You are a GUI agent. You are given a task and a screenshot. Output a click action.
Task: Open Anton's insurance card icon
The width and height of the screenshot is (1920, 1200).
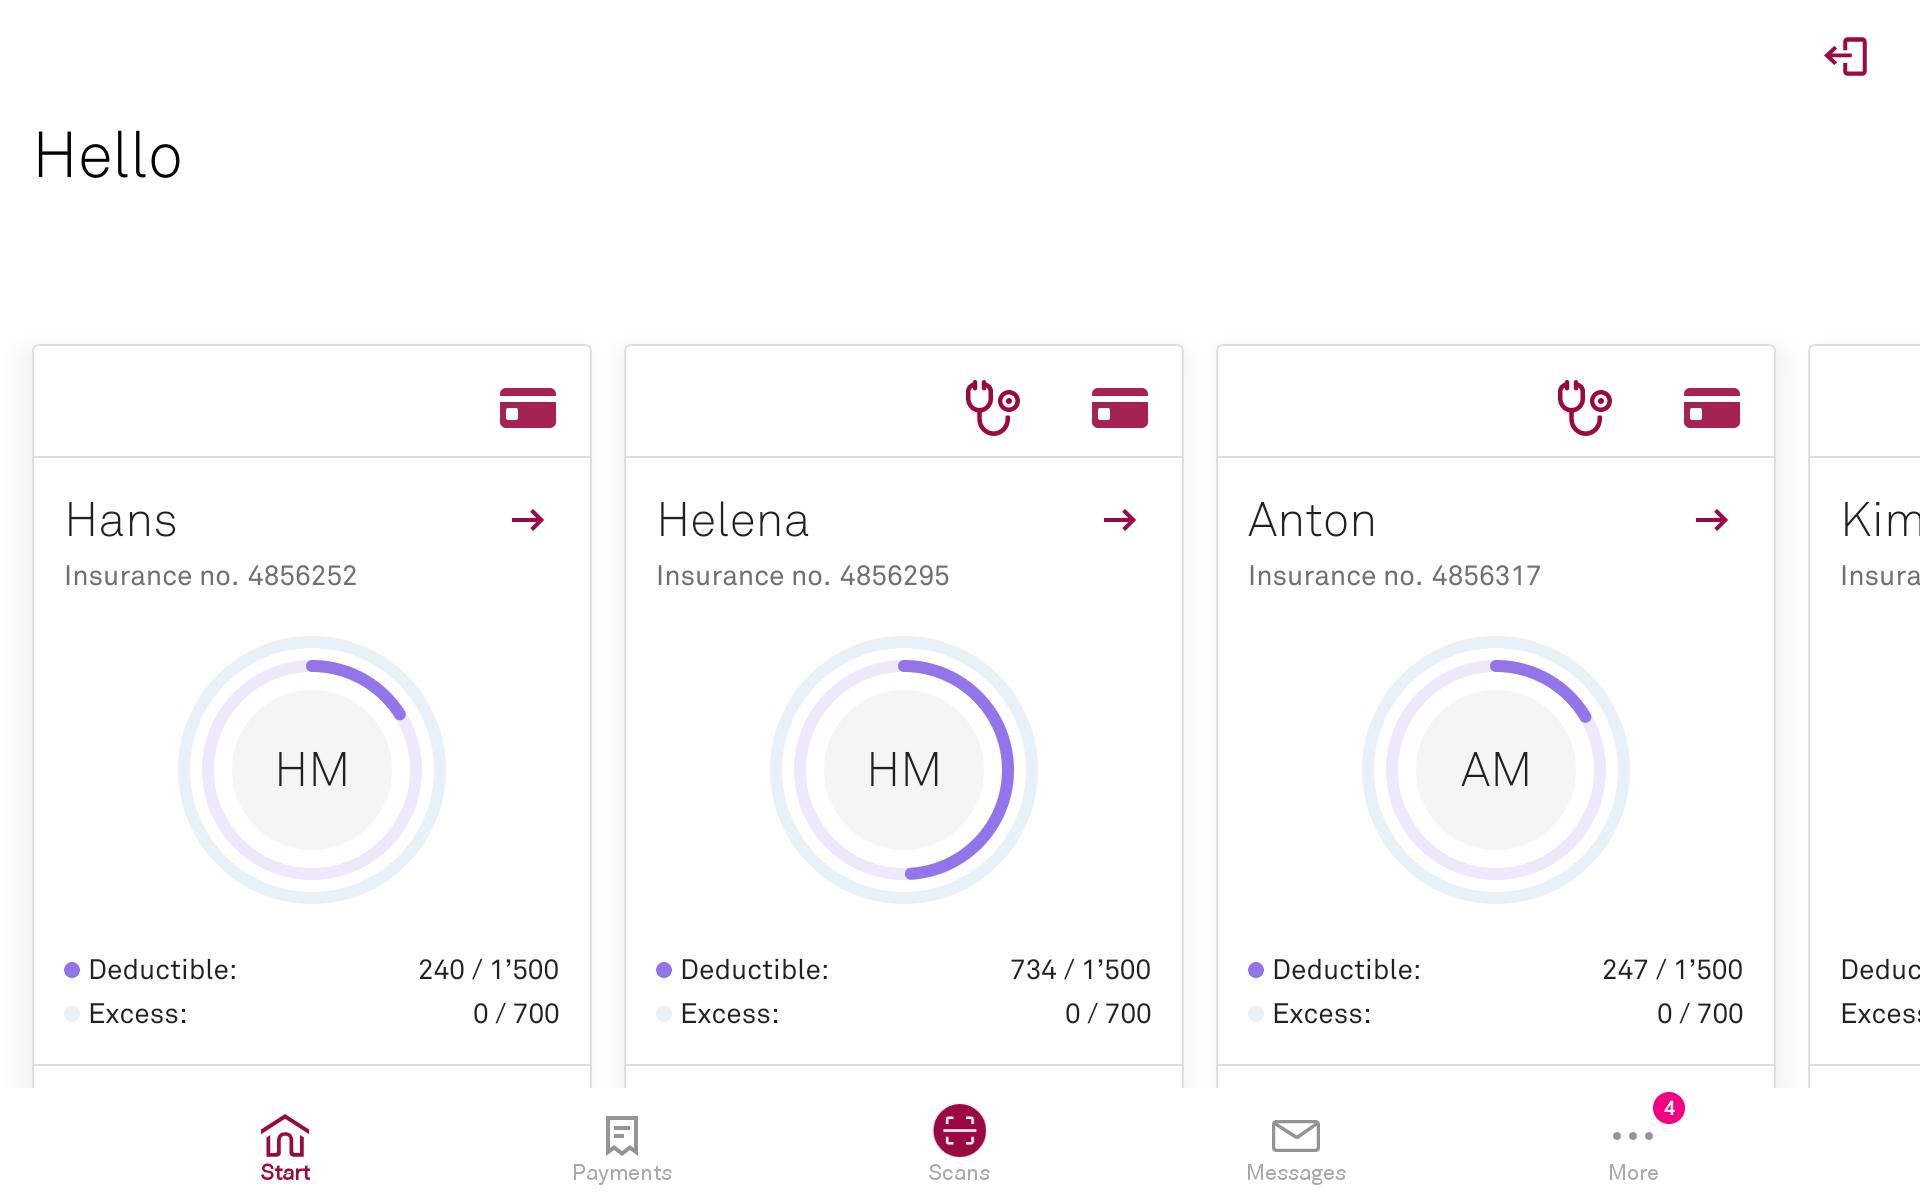coord(1711,407)
